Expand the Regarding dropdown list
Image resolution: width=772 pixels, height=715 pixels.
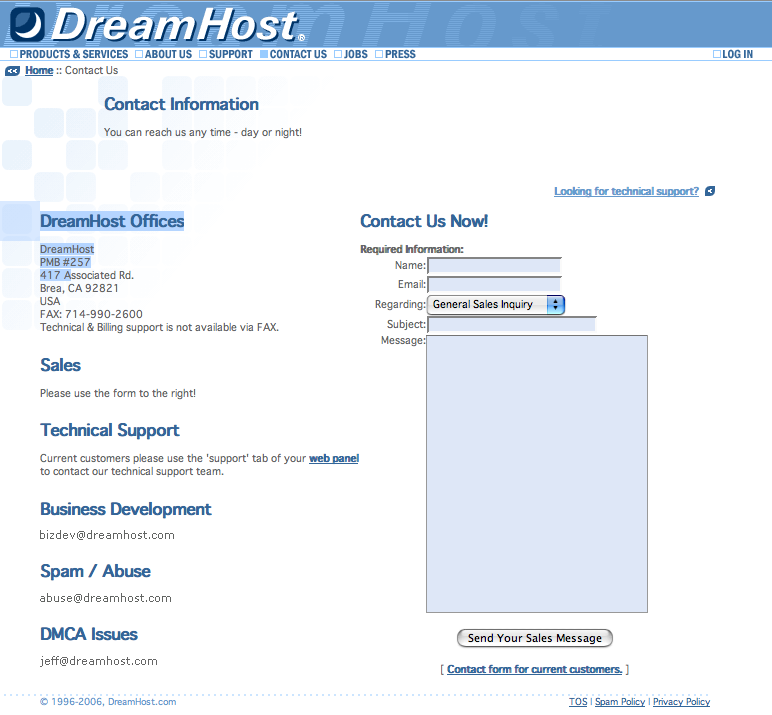(496, 304)
